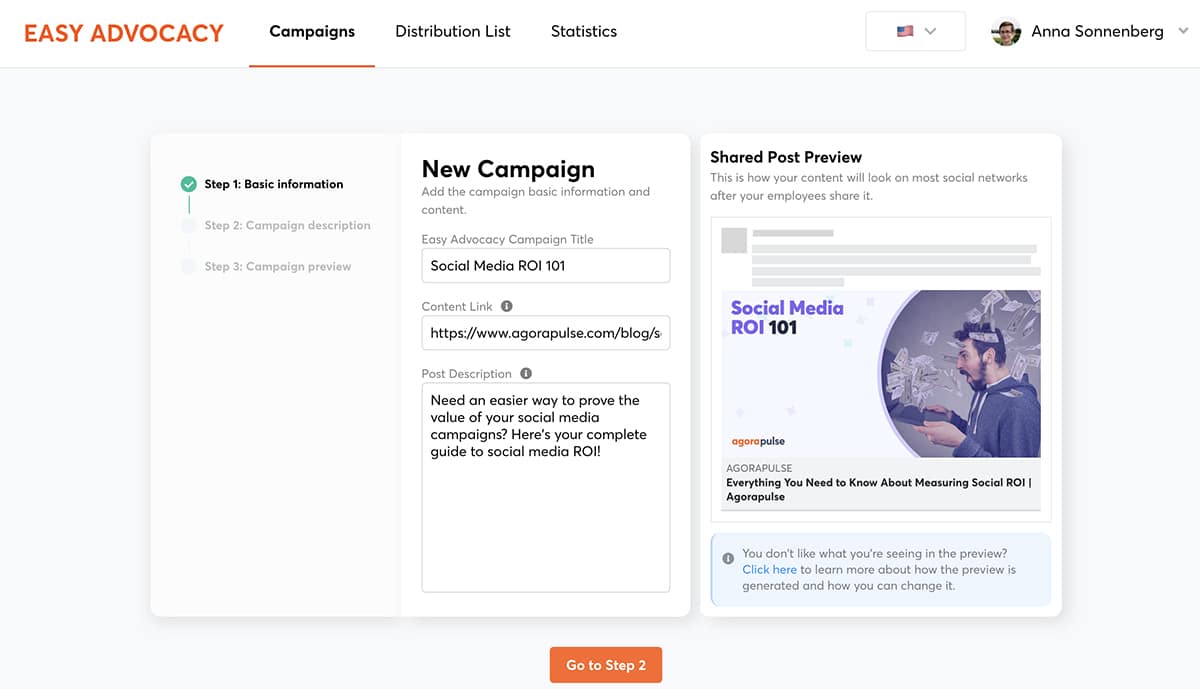The height and width of the screenshot is (689, 1200).
Task: Click the Social Media ROI 101 preview image
Action: pyautogui.click(x=881, y=374)
